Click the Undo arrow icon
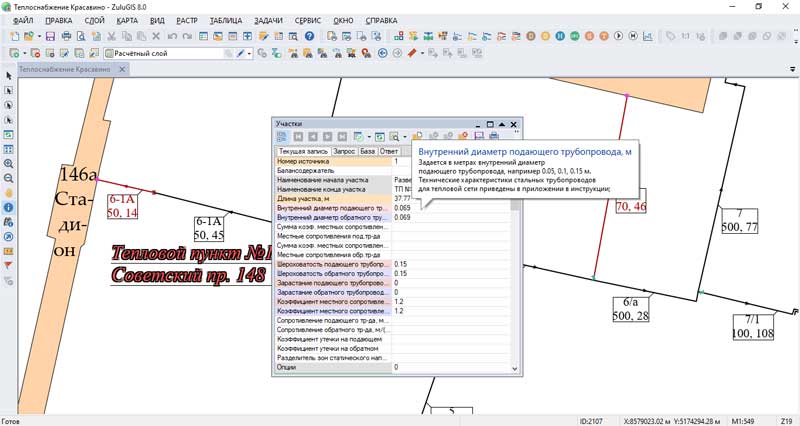This screenshot has width=800, height=426. 173,36
